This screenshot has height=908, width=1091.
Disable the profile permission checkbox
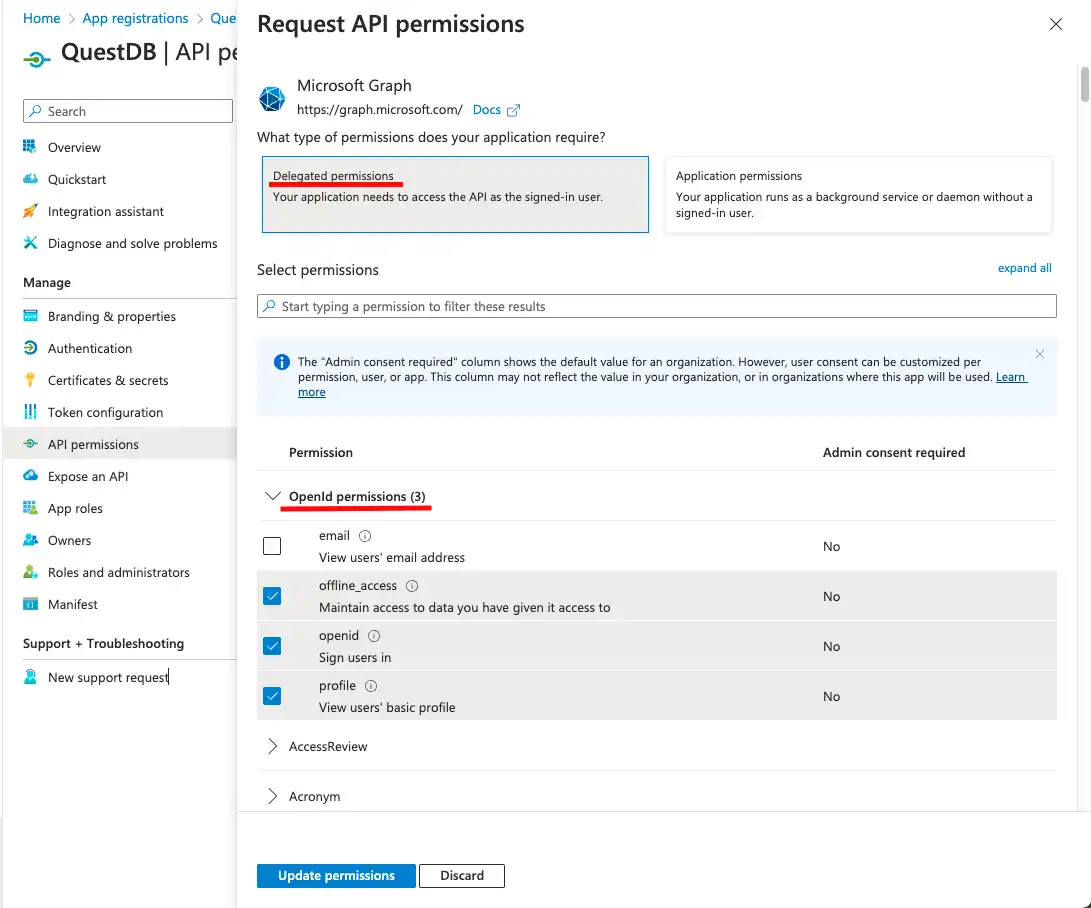point(271,696)
